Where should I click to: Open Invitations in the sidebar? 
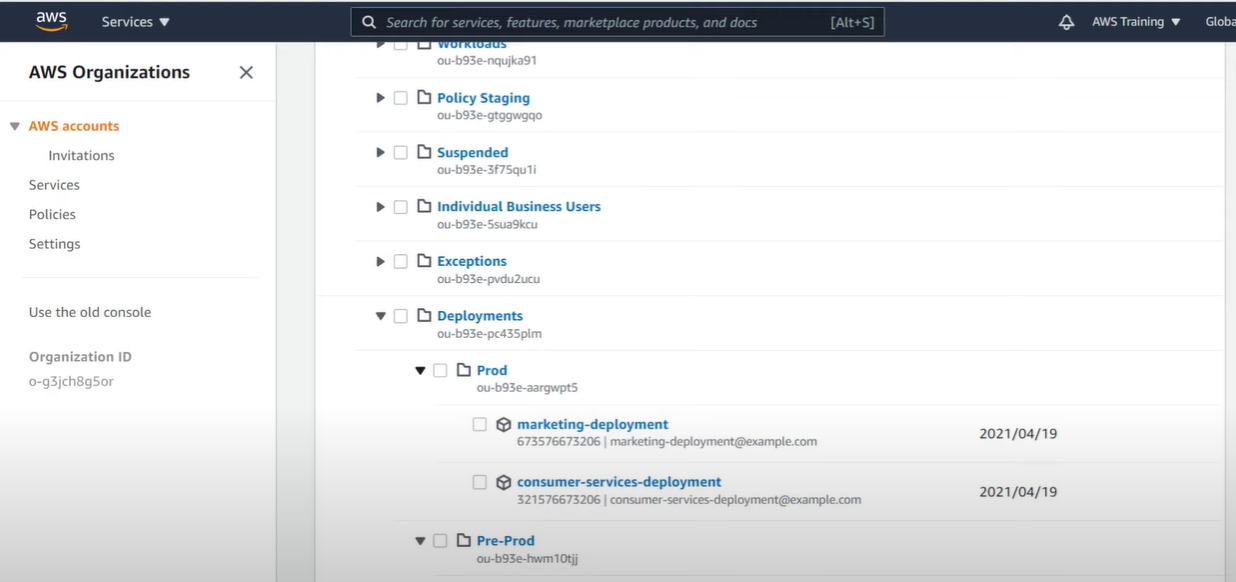81,156
